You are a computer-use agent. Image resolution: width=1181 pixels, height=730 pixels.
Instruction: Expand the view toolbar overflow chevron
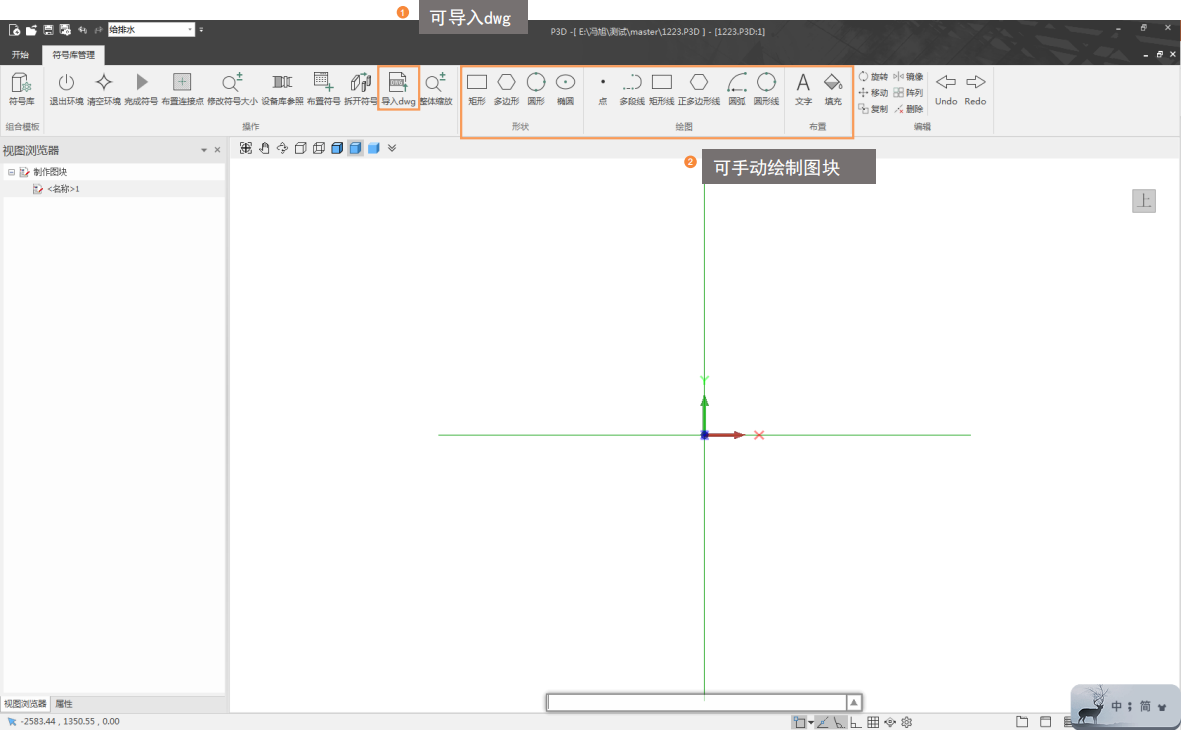point(392,148)
